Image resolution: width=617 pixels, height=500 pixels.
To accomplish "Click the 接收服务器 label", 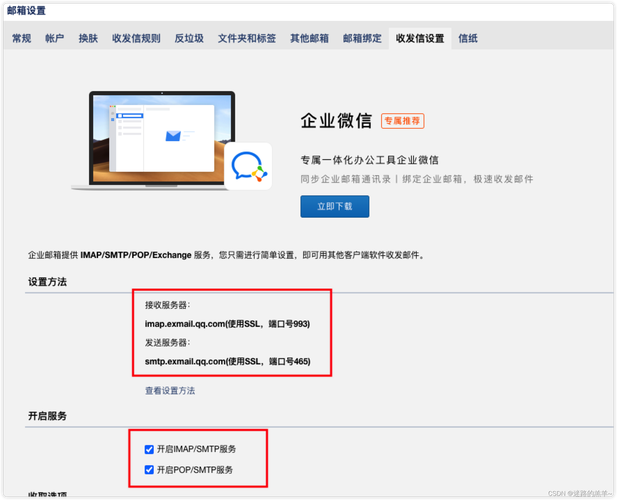I will click(x=167, y=305).
